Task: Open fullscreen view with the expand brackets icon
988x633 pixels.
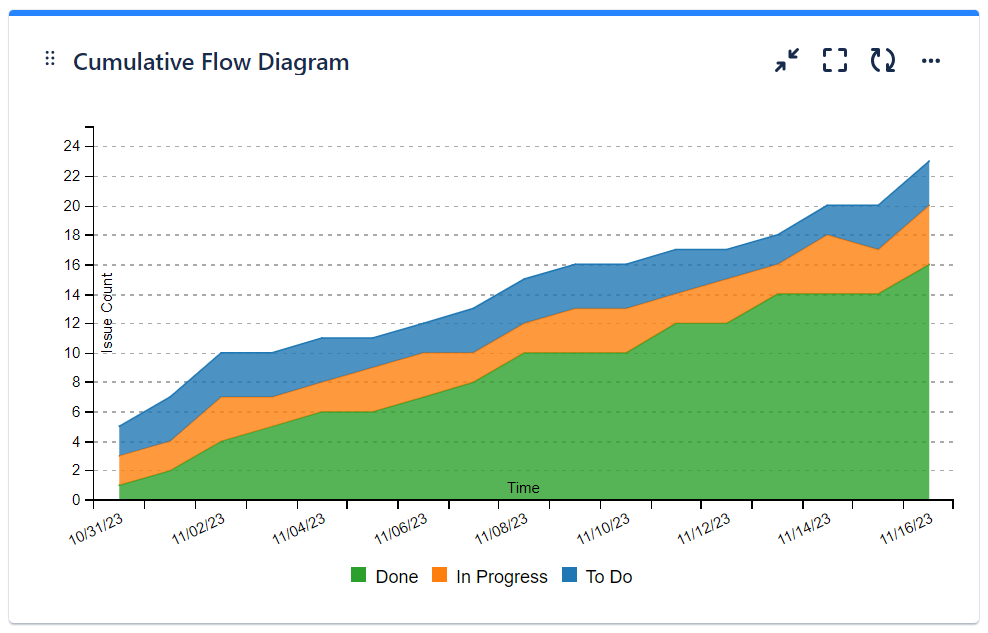Action: click(x=834, y=60)
